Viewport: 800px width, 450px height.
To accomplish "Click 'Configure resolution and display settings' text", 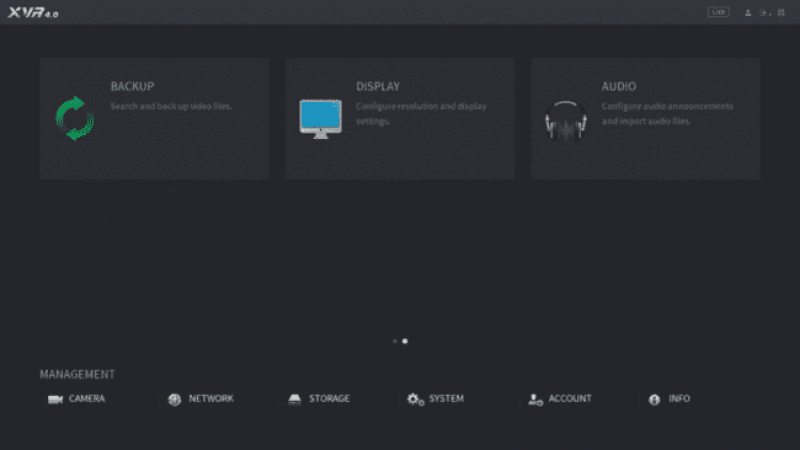I will tap(421, 114).
